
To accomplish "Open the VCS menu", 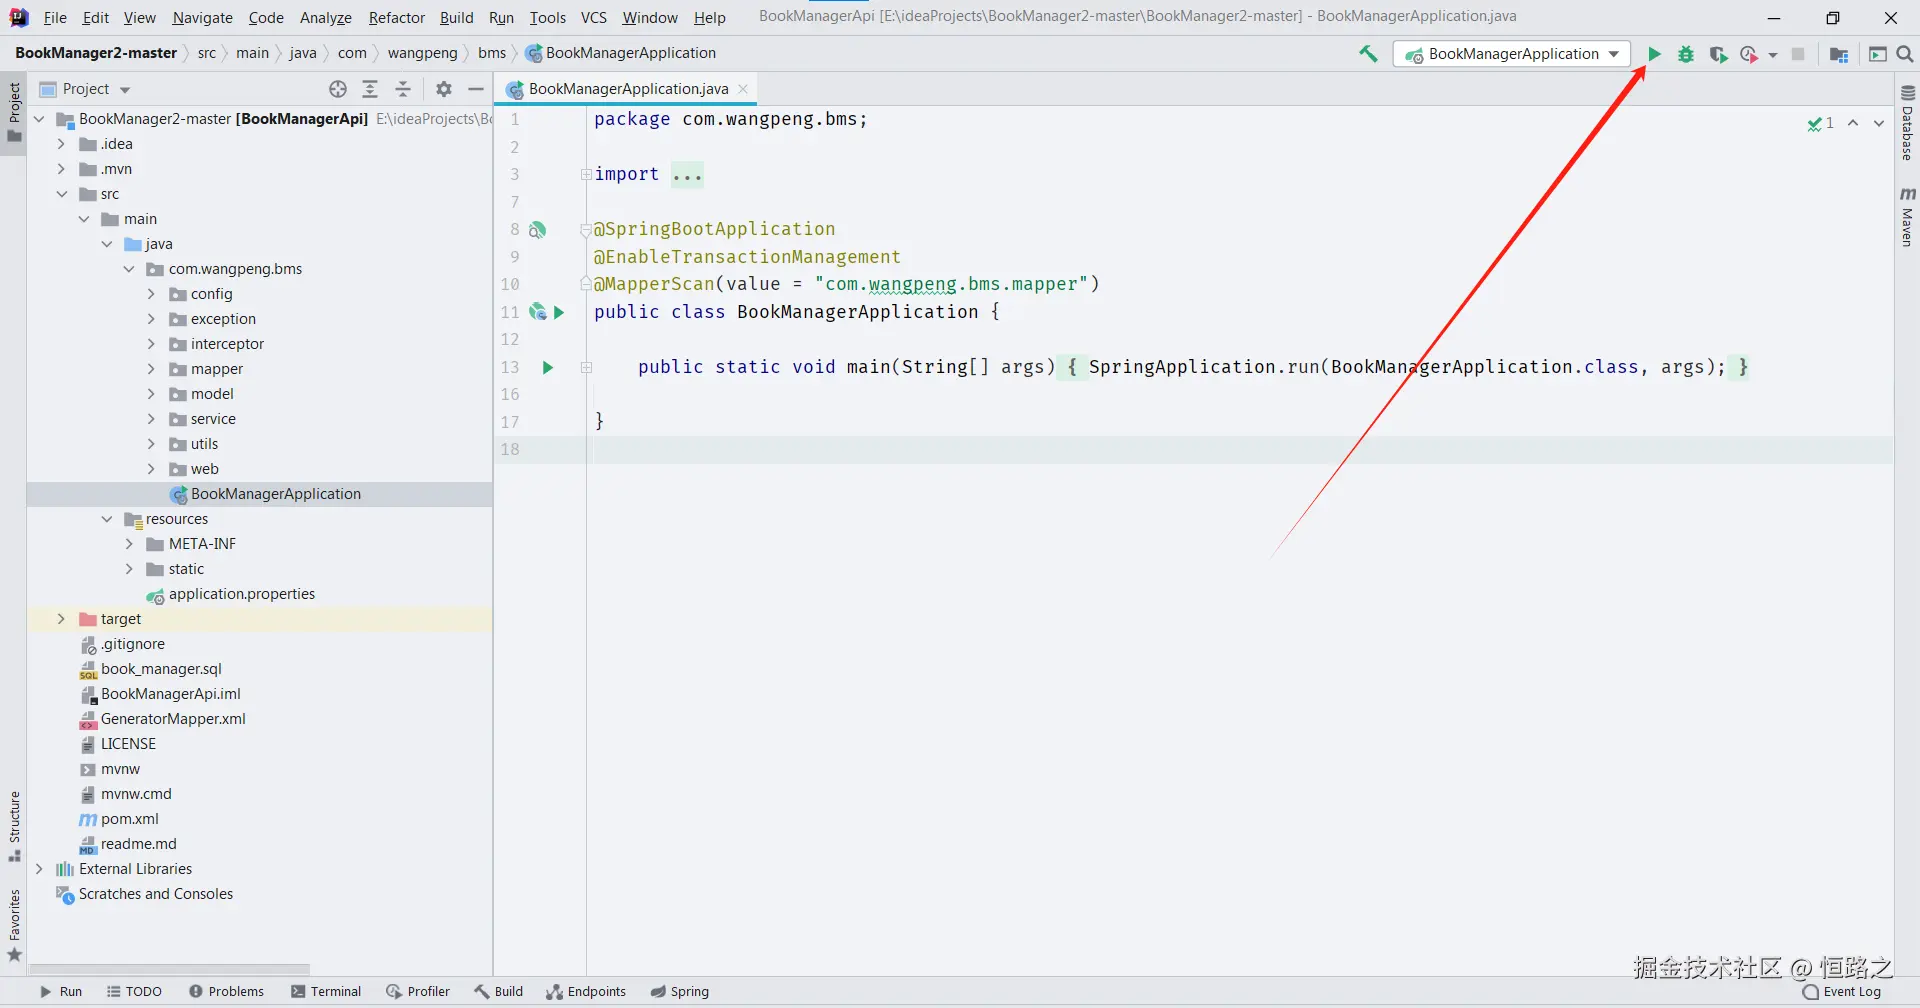I will click(593, 17).
